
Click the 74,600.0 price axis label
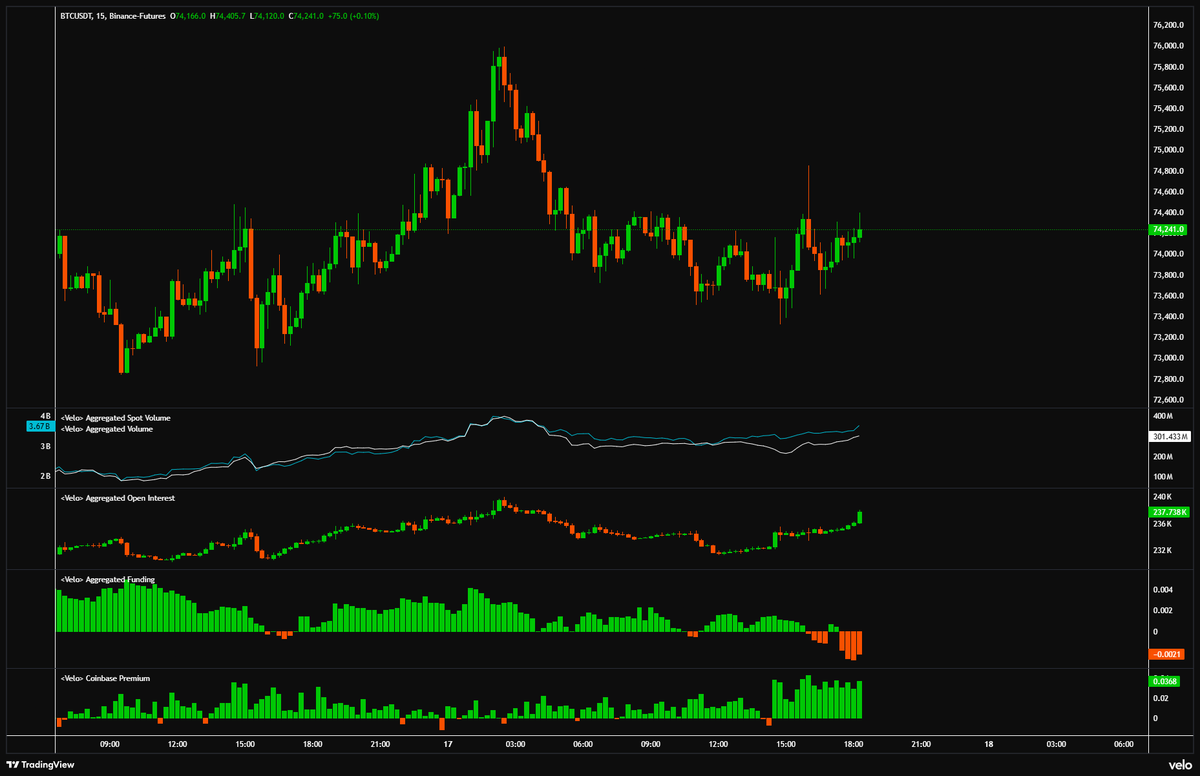pos(1170,192)
